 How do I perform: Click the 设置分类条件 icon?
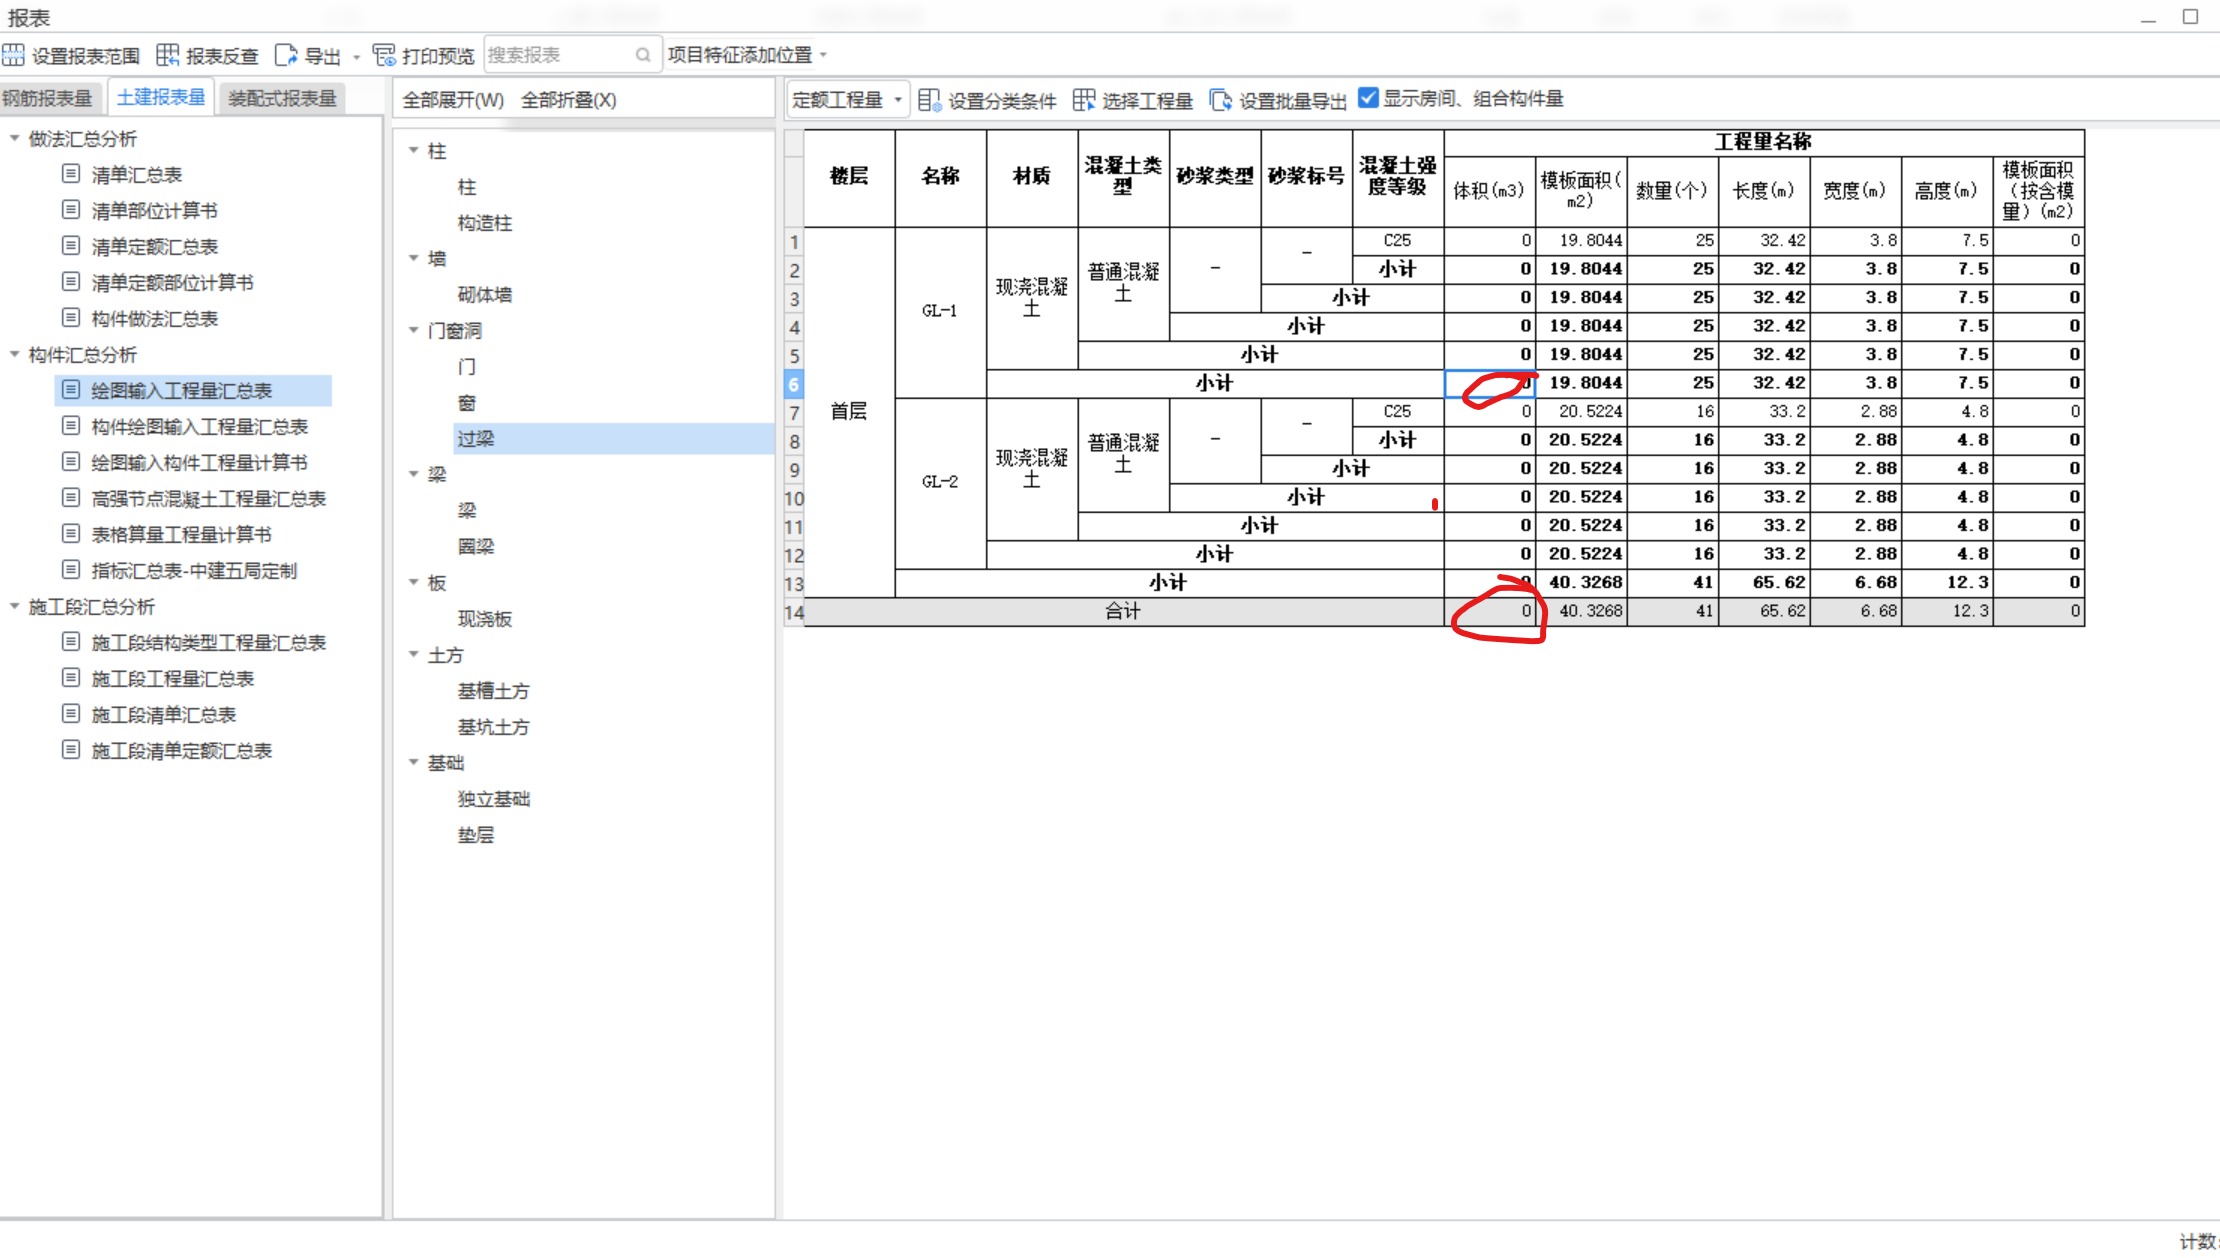pos(929,99)
